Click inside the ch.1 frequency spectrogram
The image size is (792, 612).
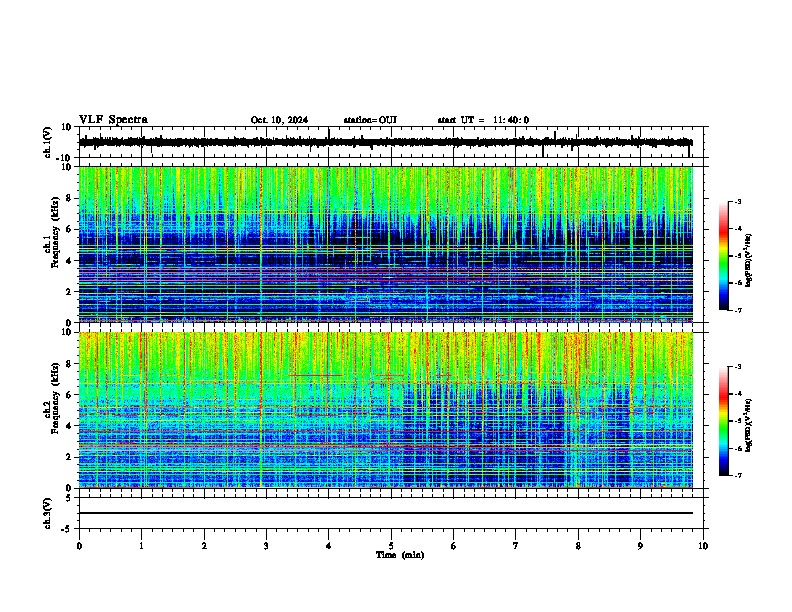click(x=386, y=244)
